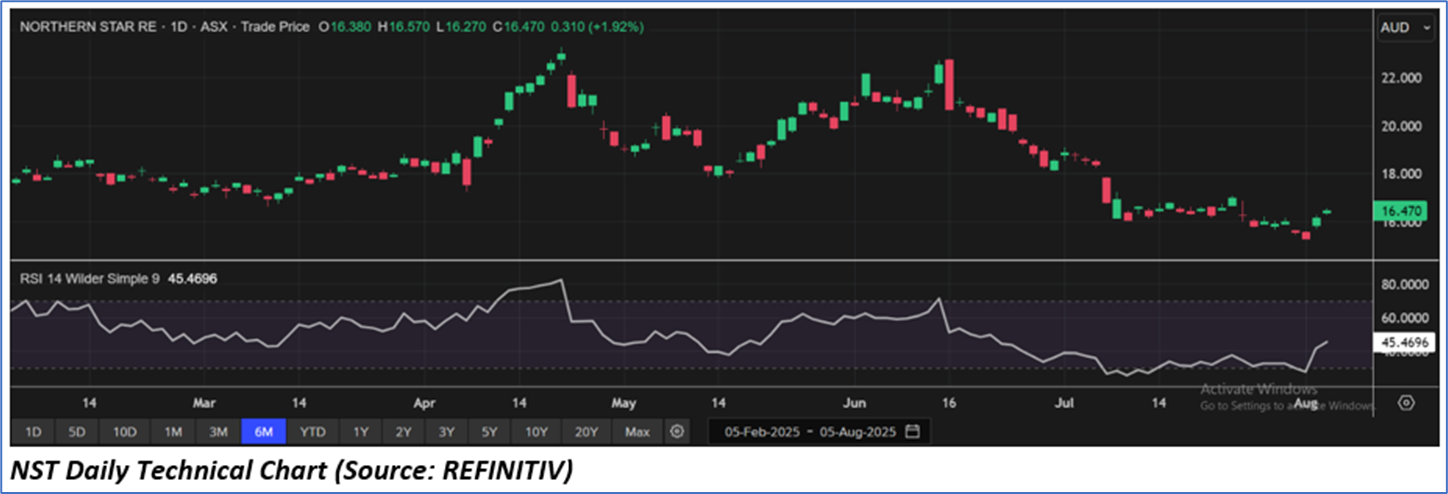Image resolution: width=1448 pixels, height=494 pixels.
Task: Select the 3M range option
Action: tap(218, 432)
